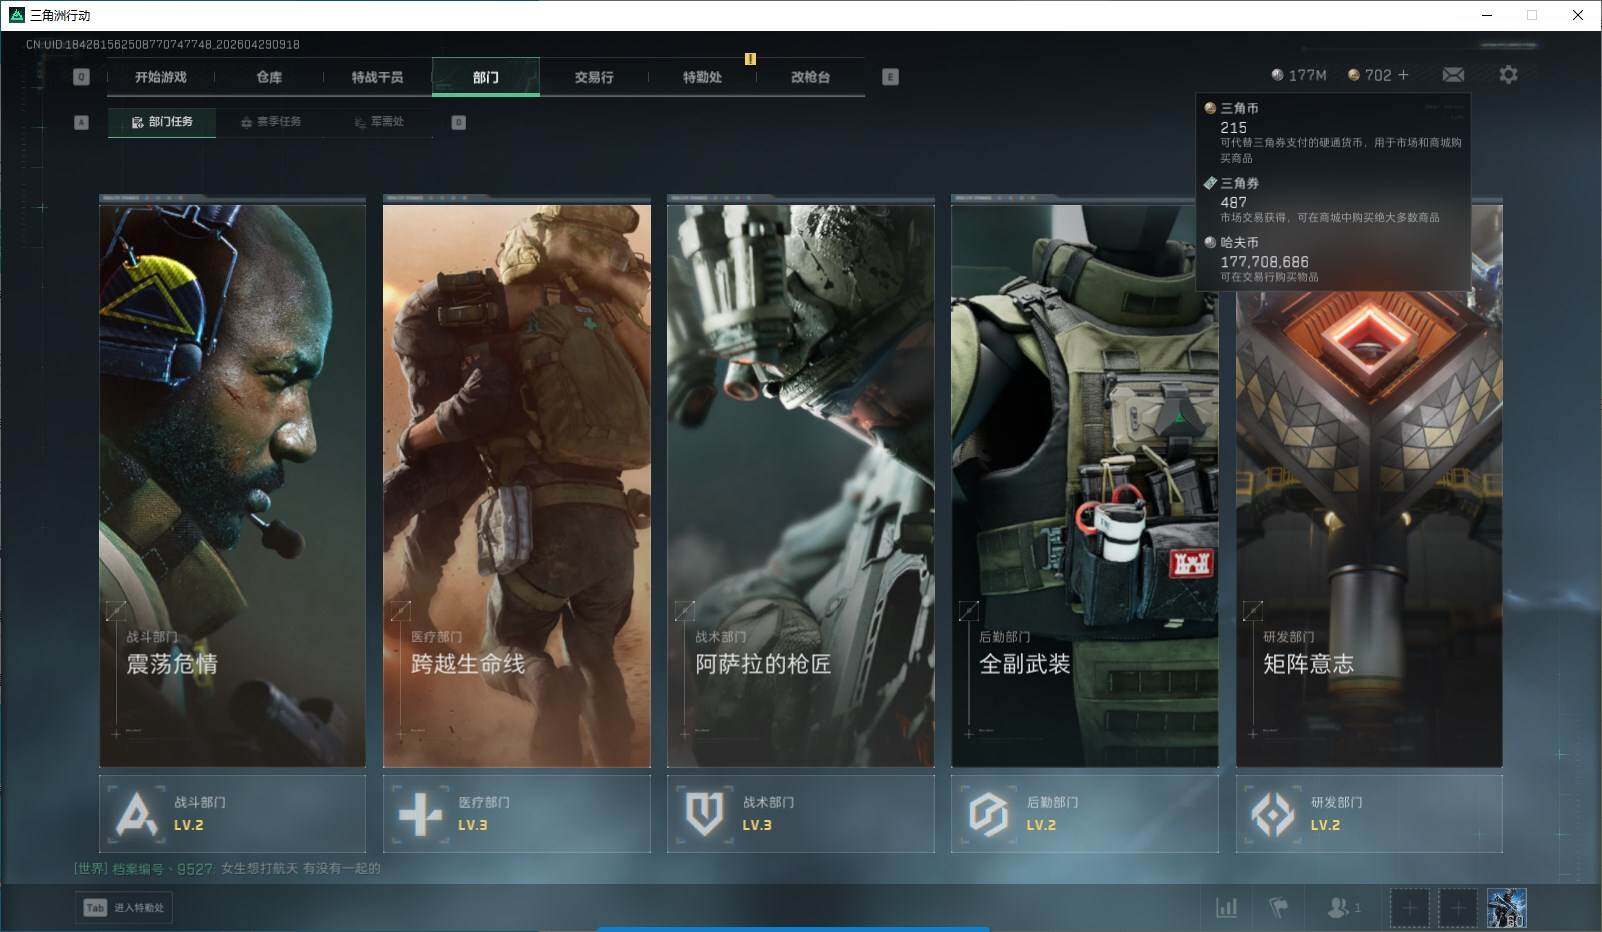Viewport: 1602px width, 932px height.
Task: Open the 改枪台 tab
Action: [x=810, y=77]
